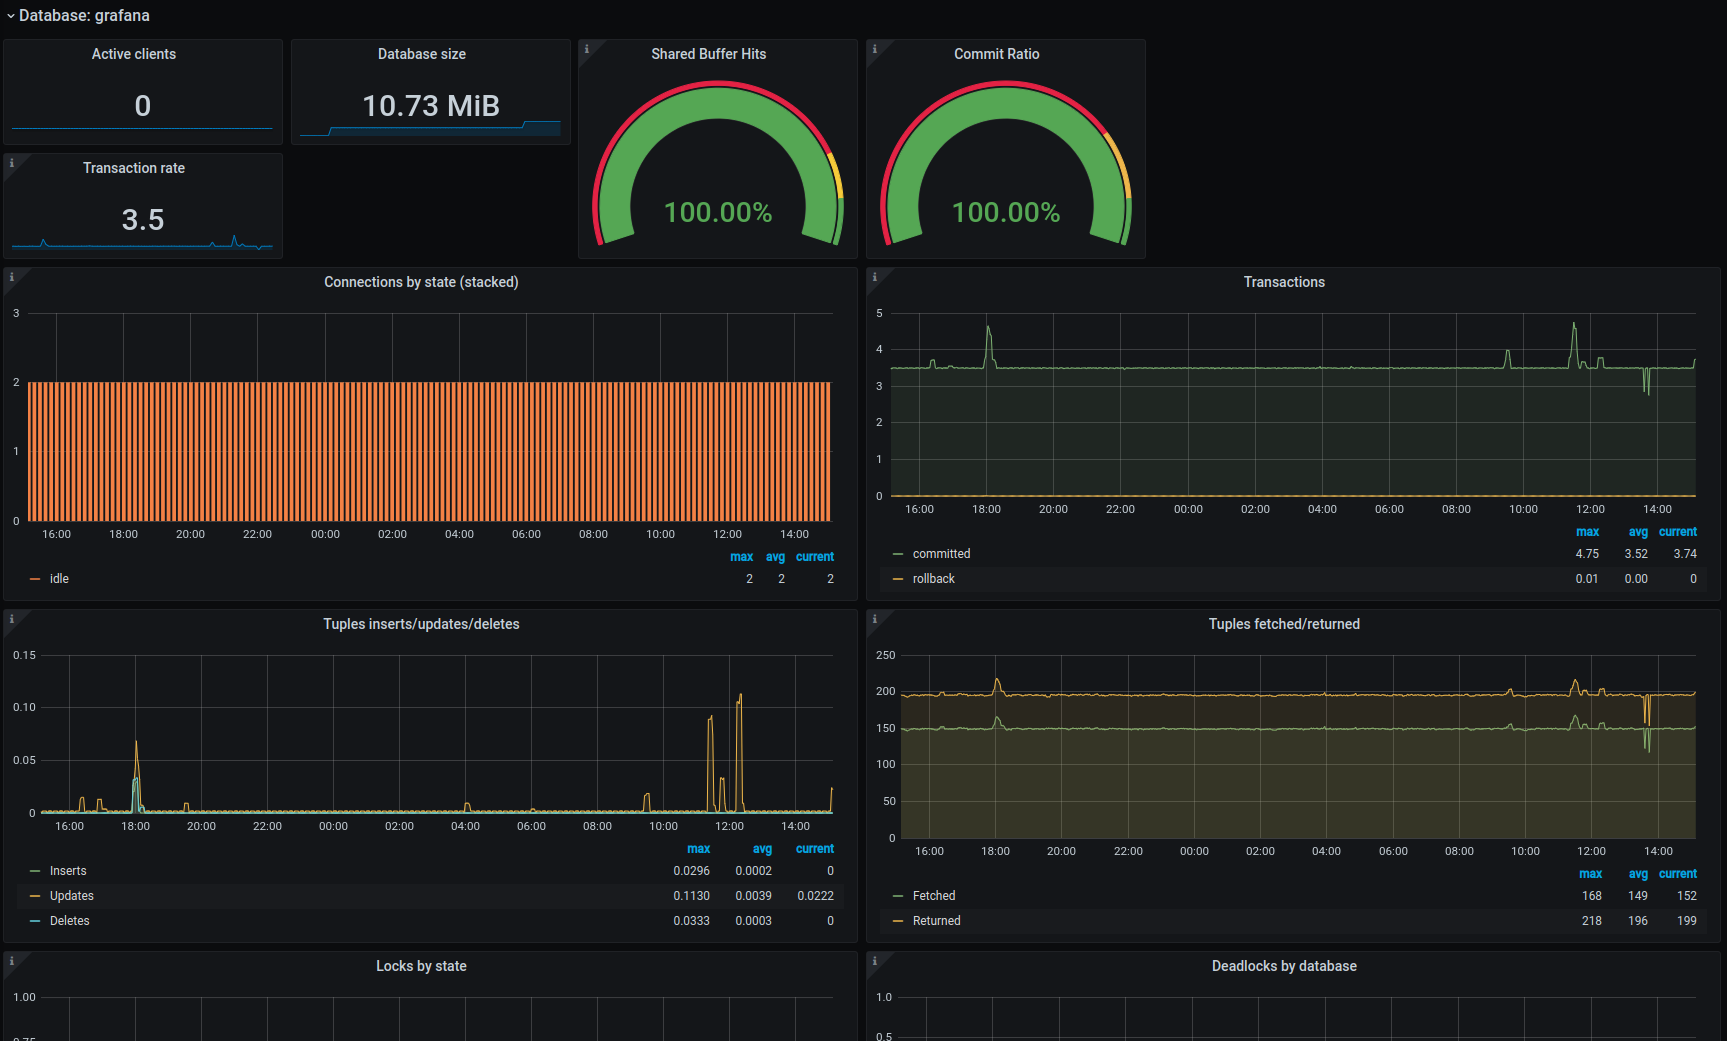Click the Commit Ratio panel info icon
This screenshot has width=1727, height=1041.
pos(875,49)
